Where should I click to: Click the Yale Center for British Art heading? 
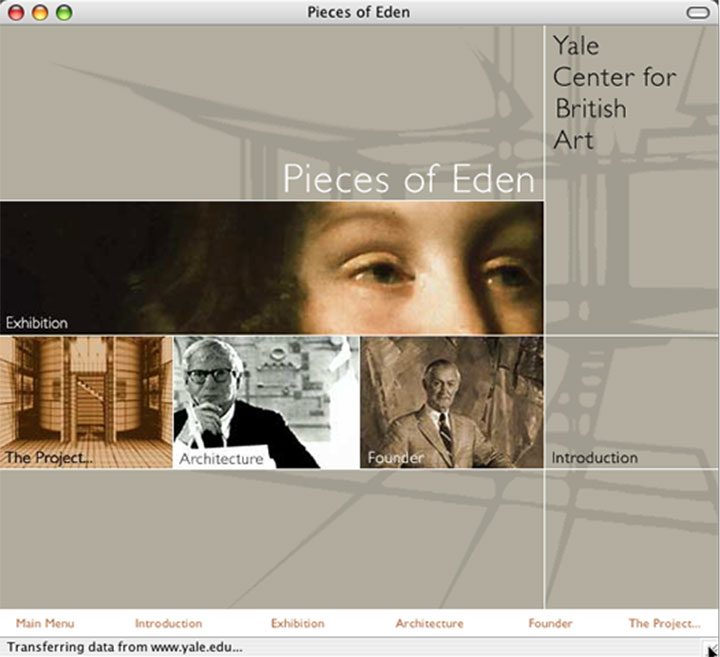click(x=614, y=93)
